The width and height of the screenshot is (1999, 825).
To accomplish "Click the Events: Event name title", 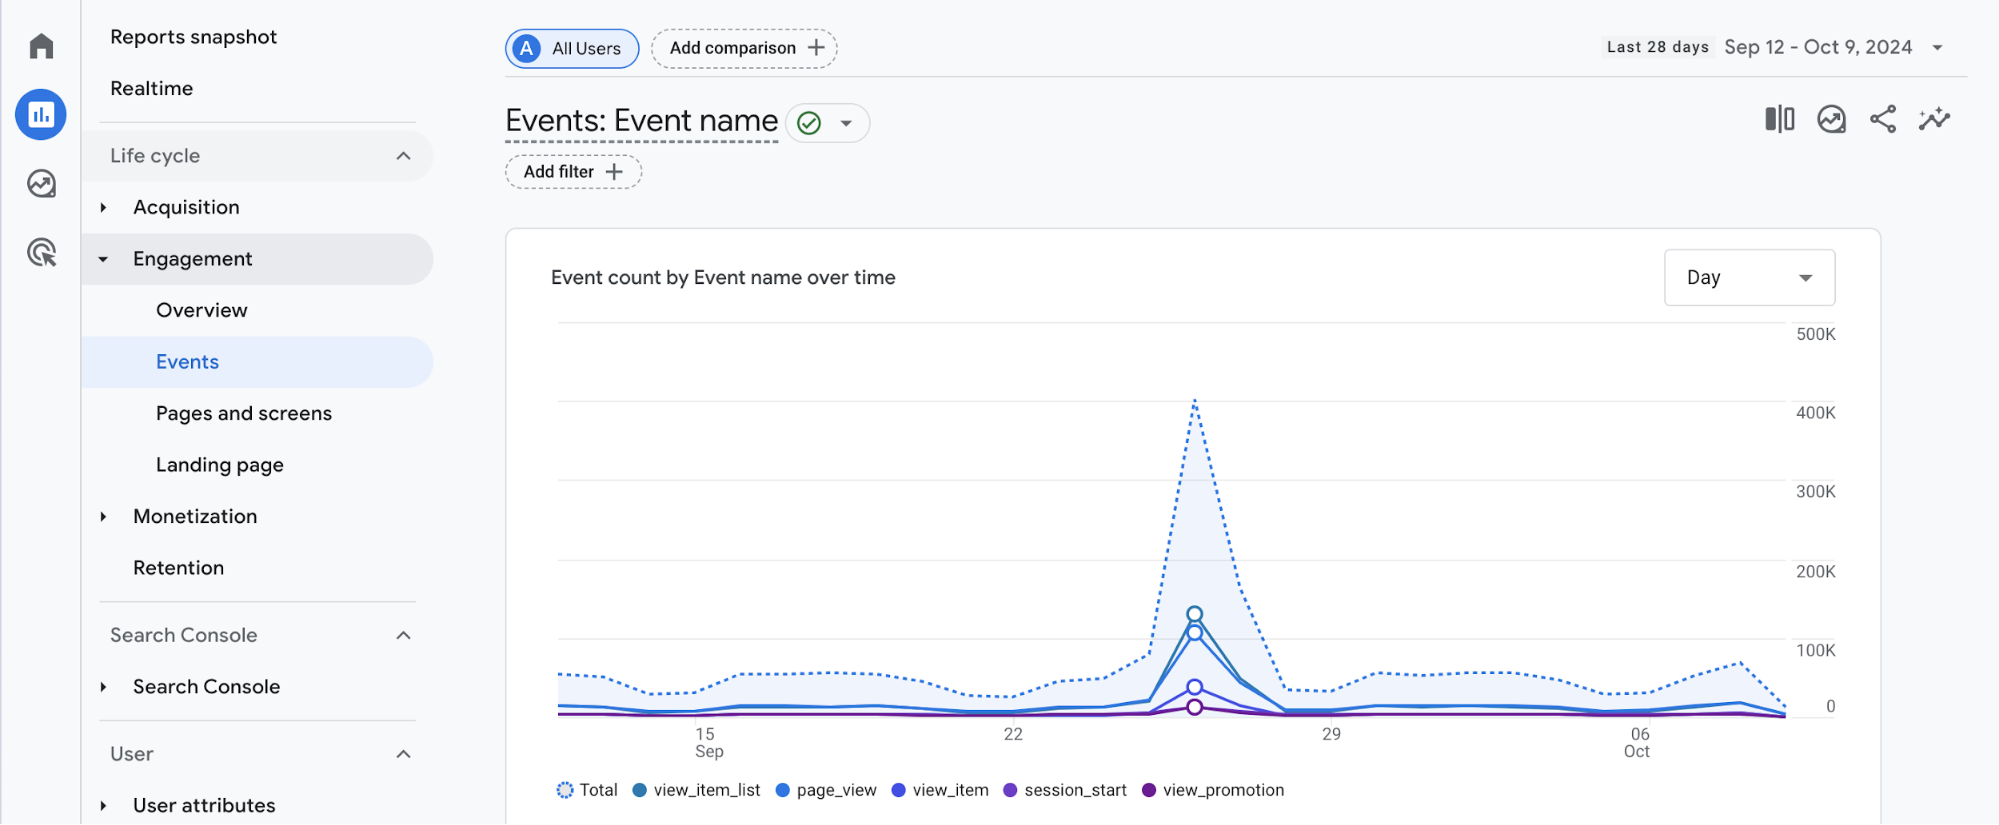I will [x=641, y=121].
